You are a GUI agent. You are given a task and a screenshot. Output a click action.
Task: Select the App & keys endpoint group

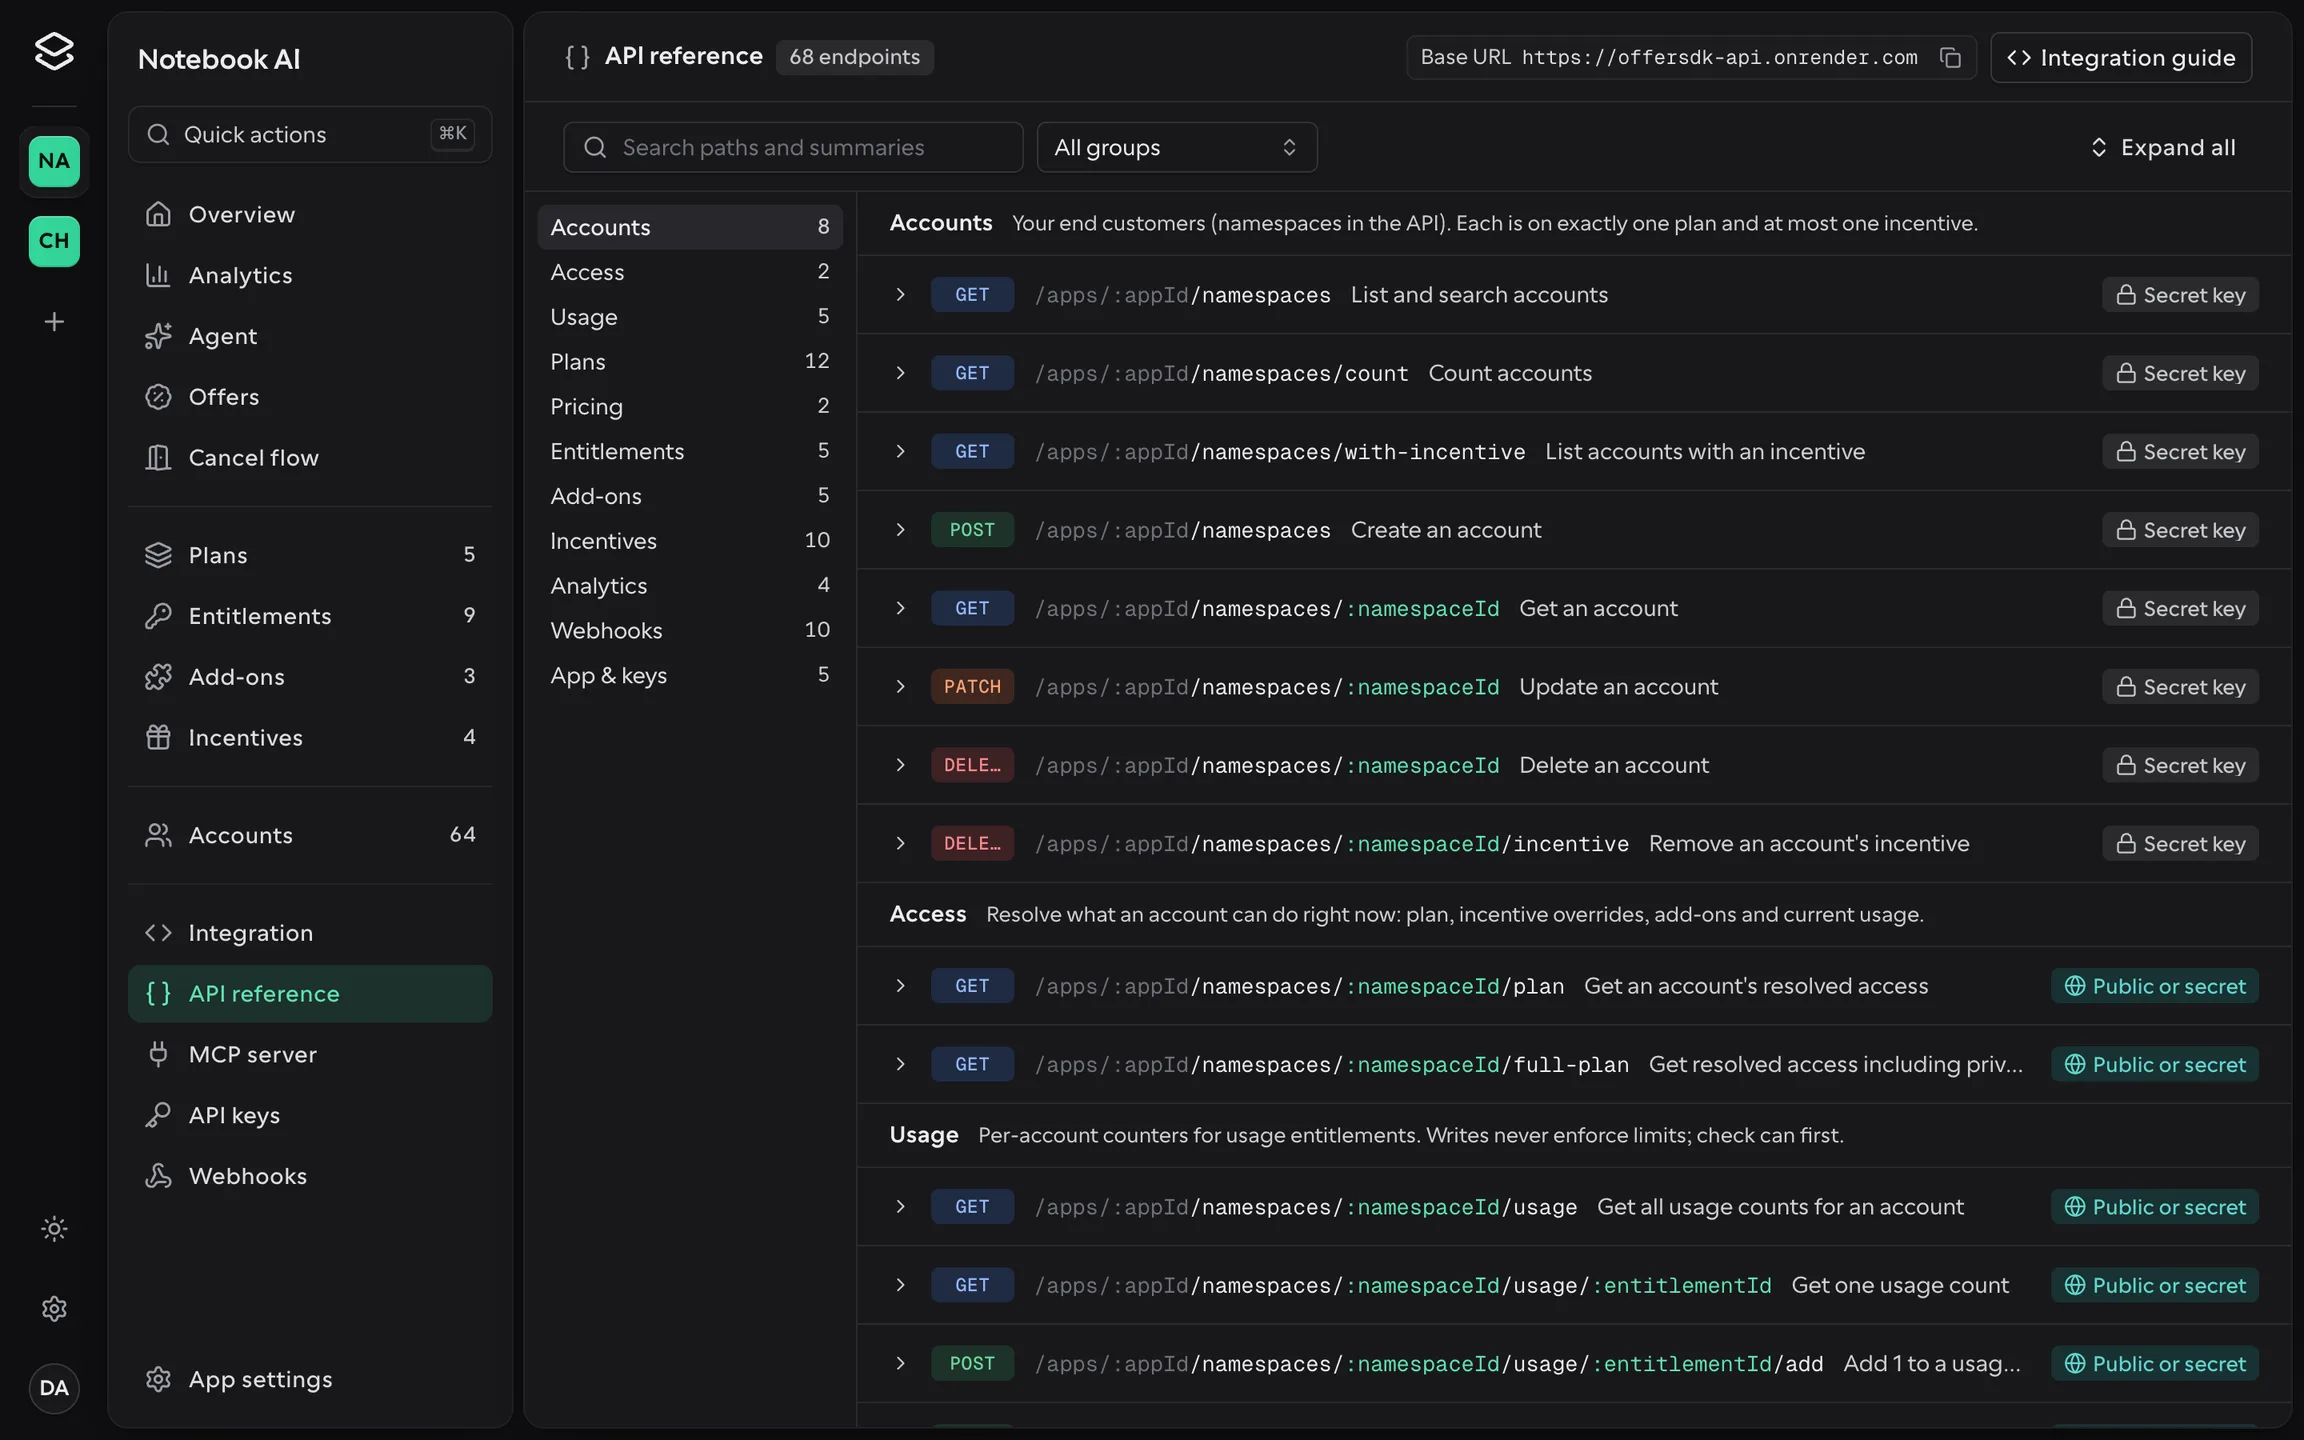[x=690, y=675]
